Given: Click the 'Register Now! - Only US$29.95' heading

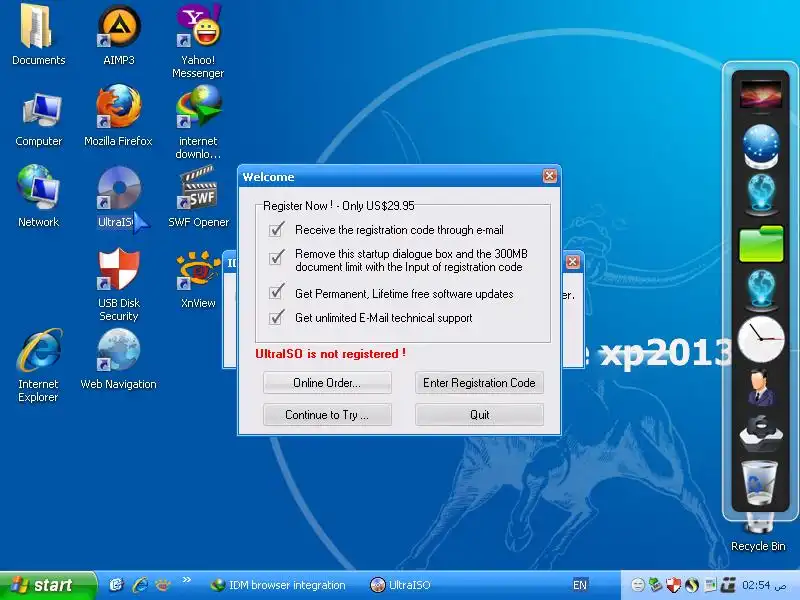Looking at the screenshot, I should coord(339,206).
